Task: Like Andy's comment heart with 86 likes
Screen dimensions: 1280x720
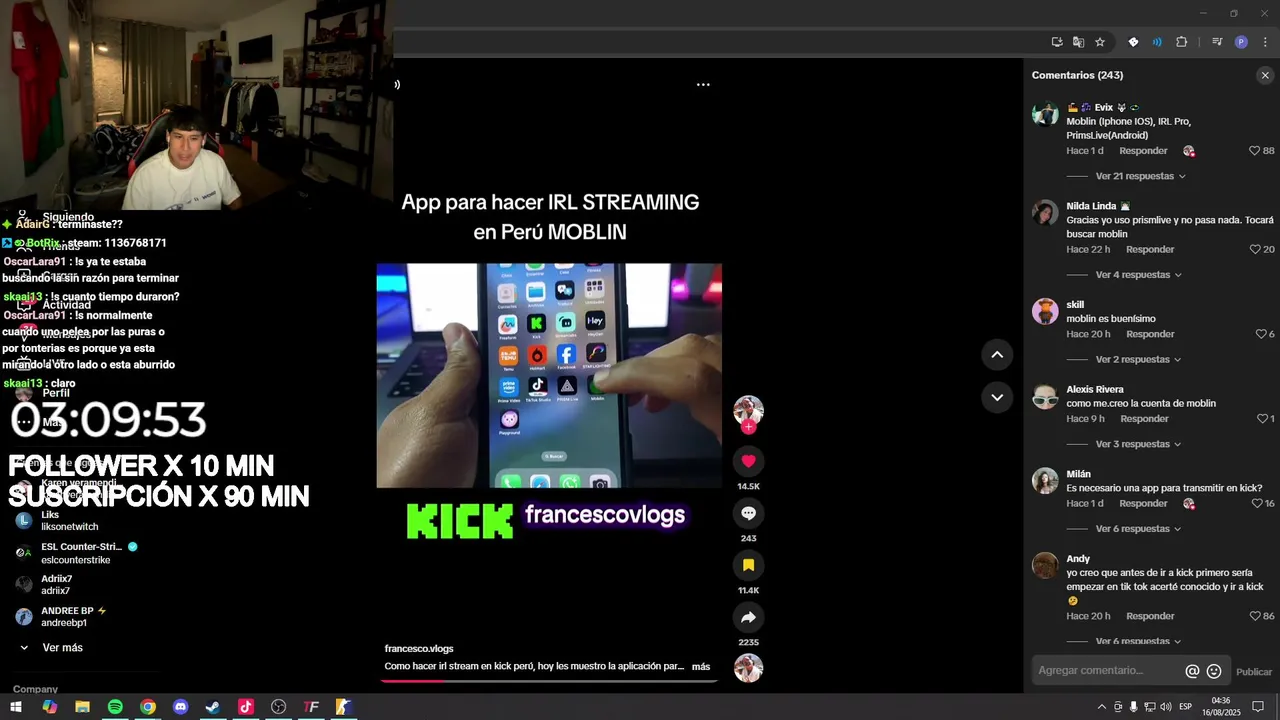Action: (1254, 616)
